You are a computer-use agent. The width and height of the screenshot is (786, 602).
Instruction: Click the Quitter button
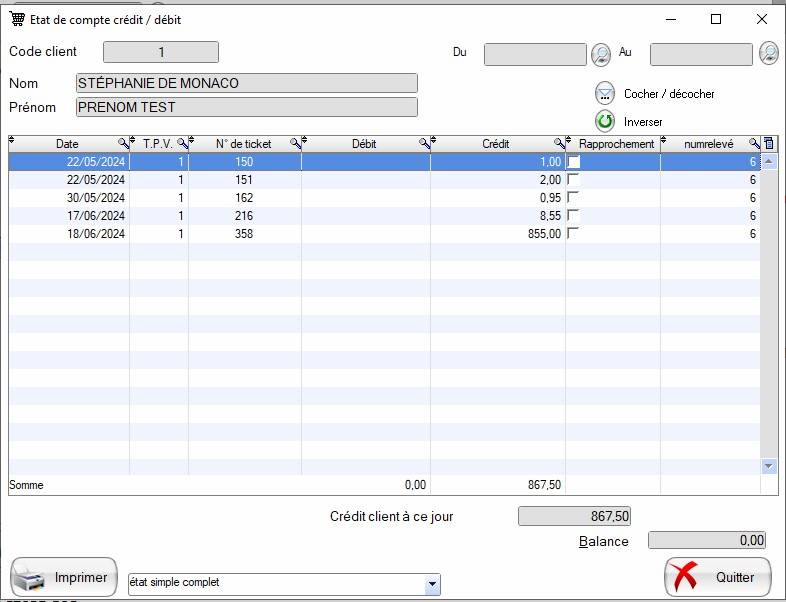point(717,577)
